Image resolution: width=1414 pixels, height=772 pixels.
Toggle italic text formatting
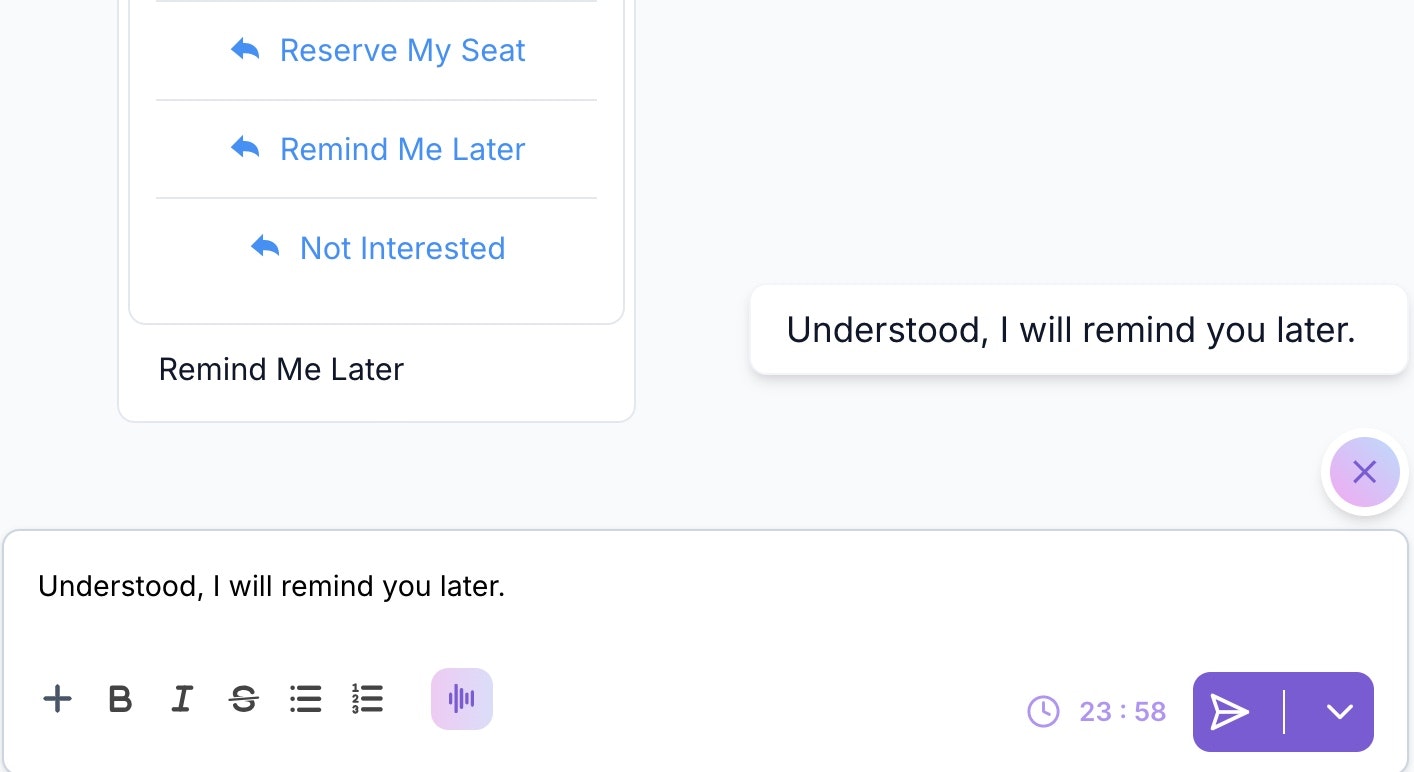pyautogui.click(x=181, y=698)
